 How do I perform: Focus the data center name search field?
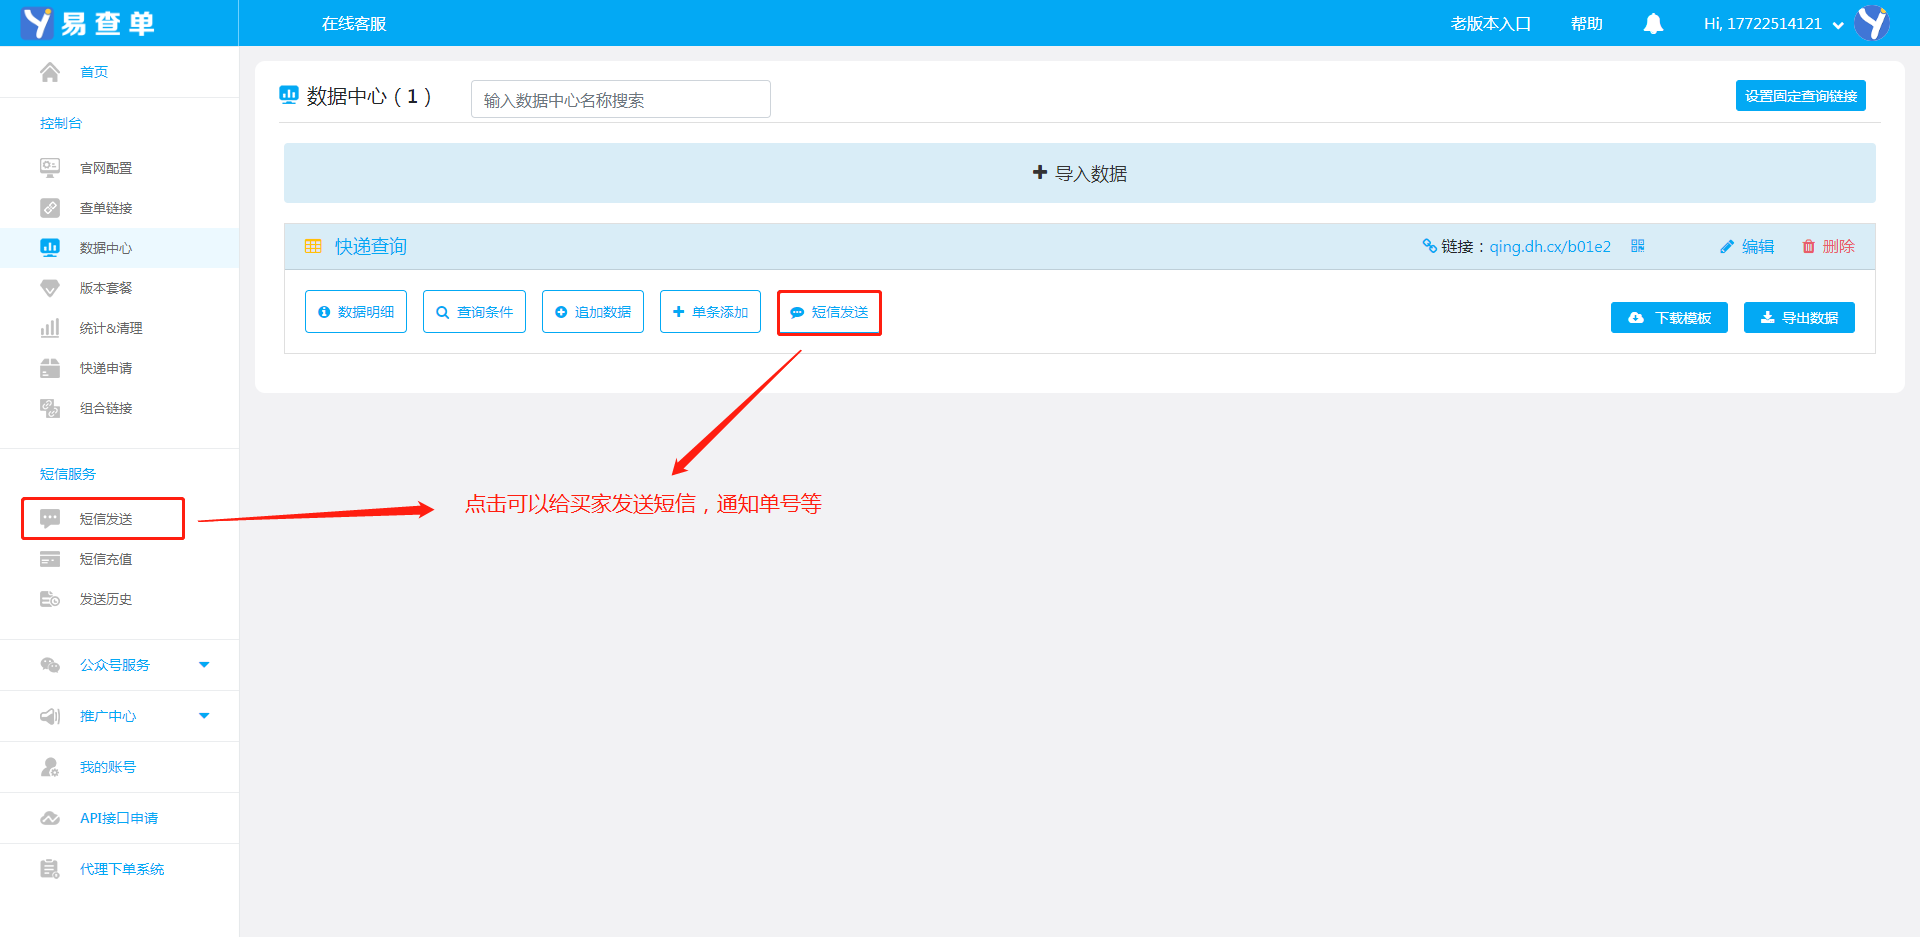620,100
